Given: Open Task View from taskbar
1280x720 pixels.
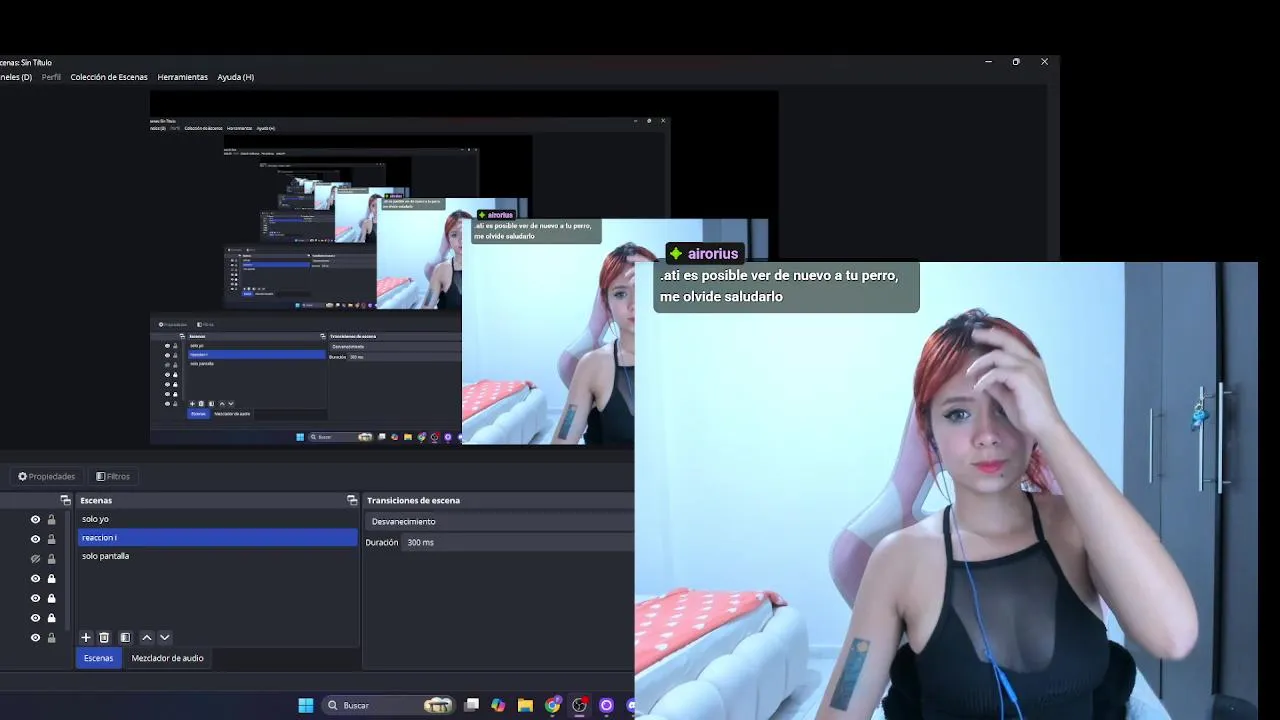Looking at the screenshot, I should click(472, 705).
